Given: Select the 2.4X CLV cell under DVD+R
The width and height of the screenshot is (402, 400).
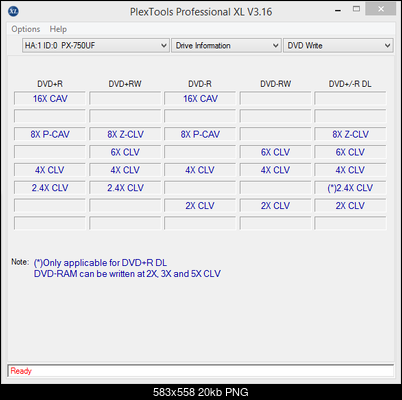Looking at the screenshot, I should 50,188.
